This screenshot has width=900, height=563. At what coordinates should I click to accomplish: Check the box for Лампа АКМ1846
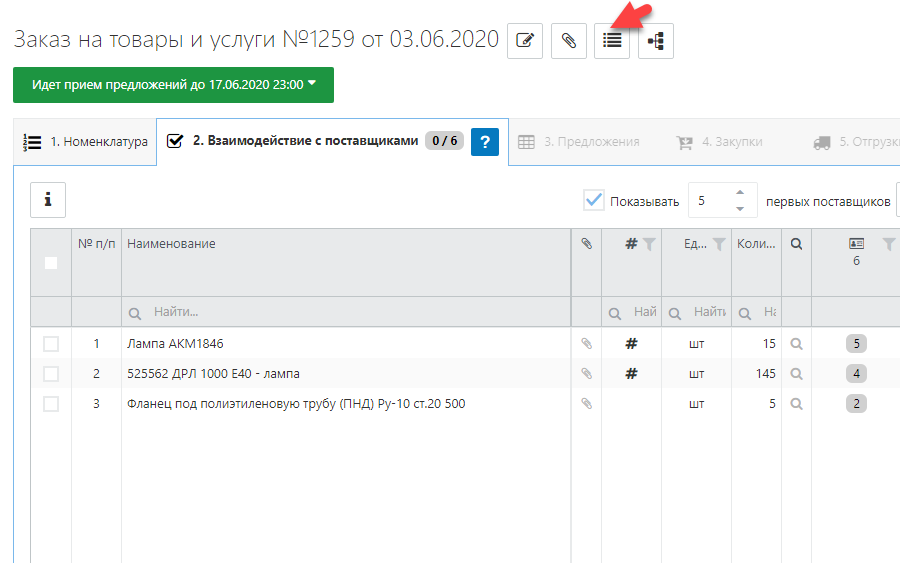click(51, 344)
